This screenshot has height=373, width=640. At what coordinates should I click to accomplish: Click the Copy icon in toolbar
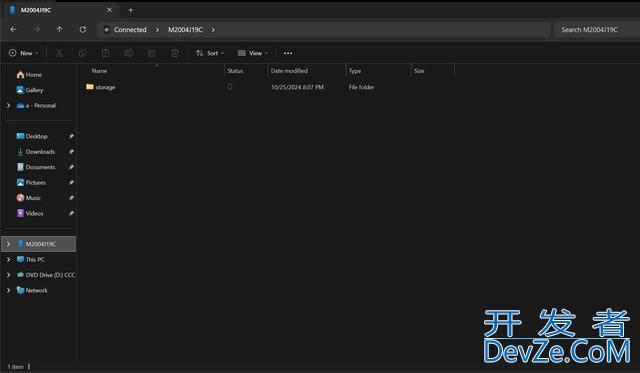(82, 53)
